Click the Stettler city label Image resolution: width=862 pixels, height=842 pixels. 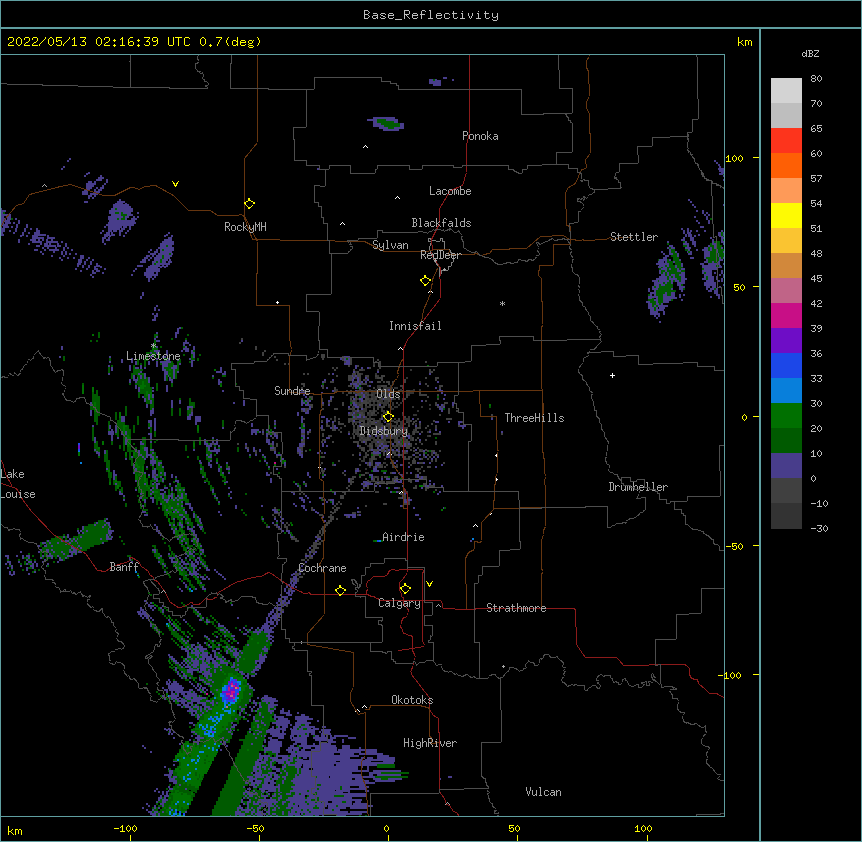[x=634, y=237]
